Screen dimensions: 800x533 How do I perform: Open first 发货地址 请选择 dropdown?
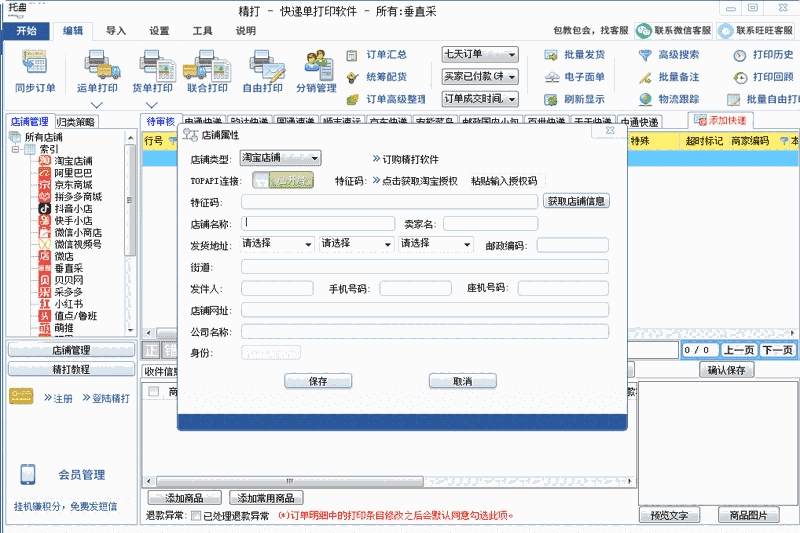278,244
